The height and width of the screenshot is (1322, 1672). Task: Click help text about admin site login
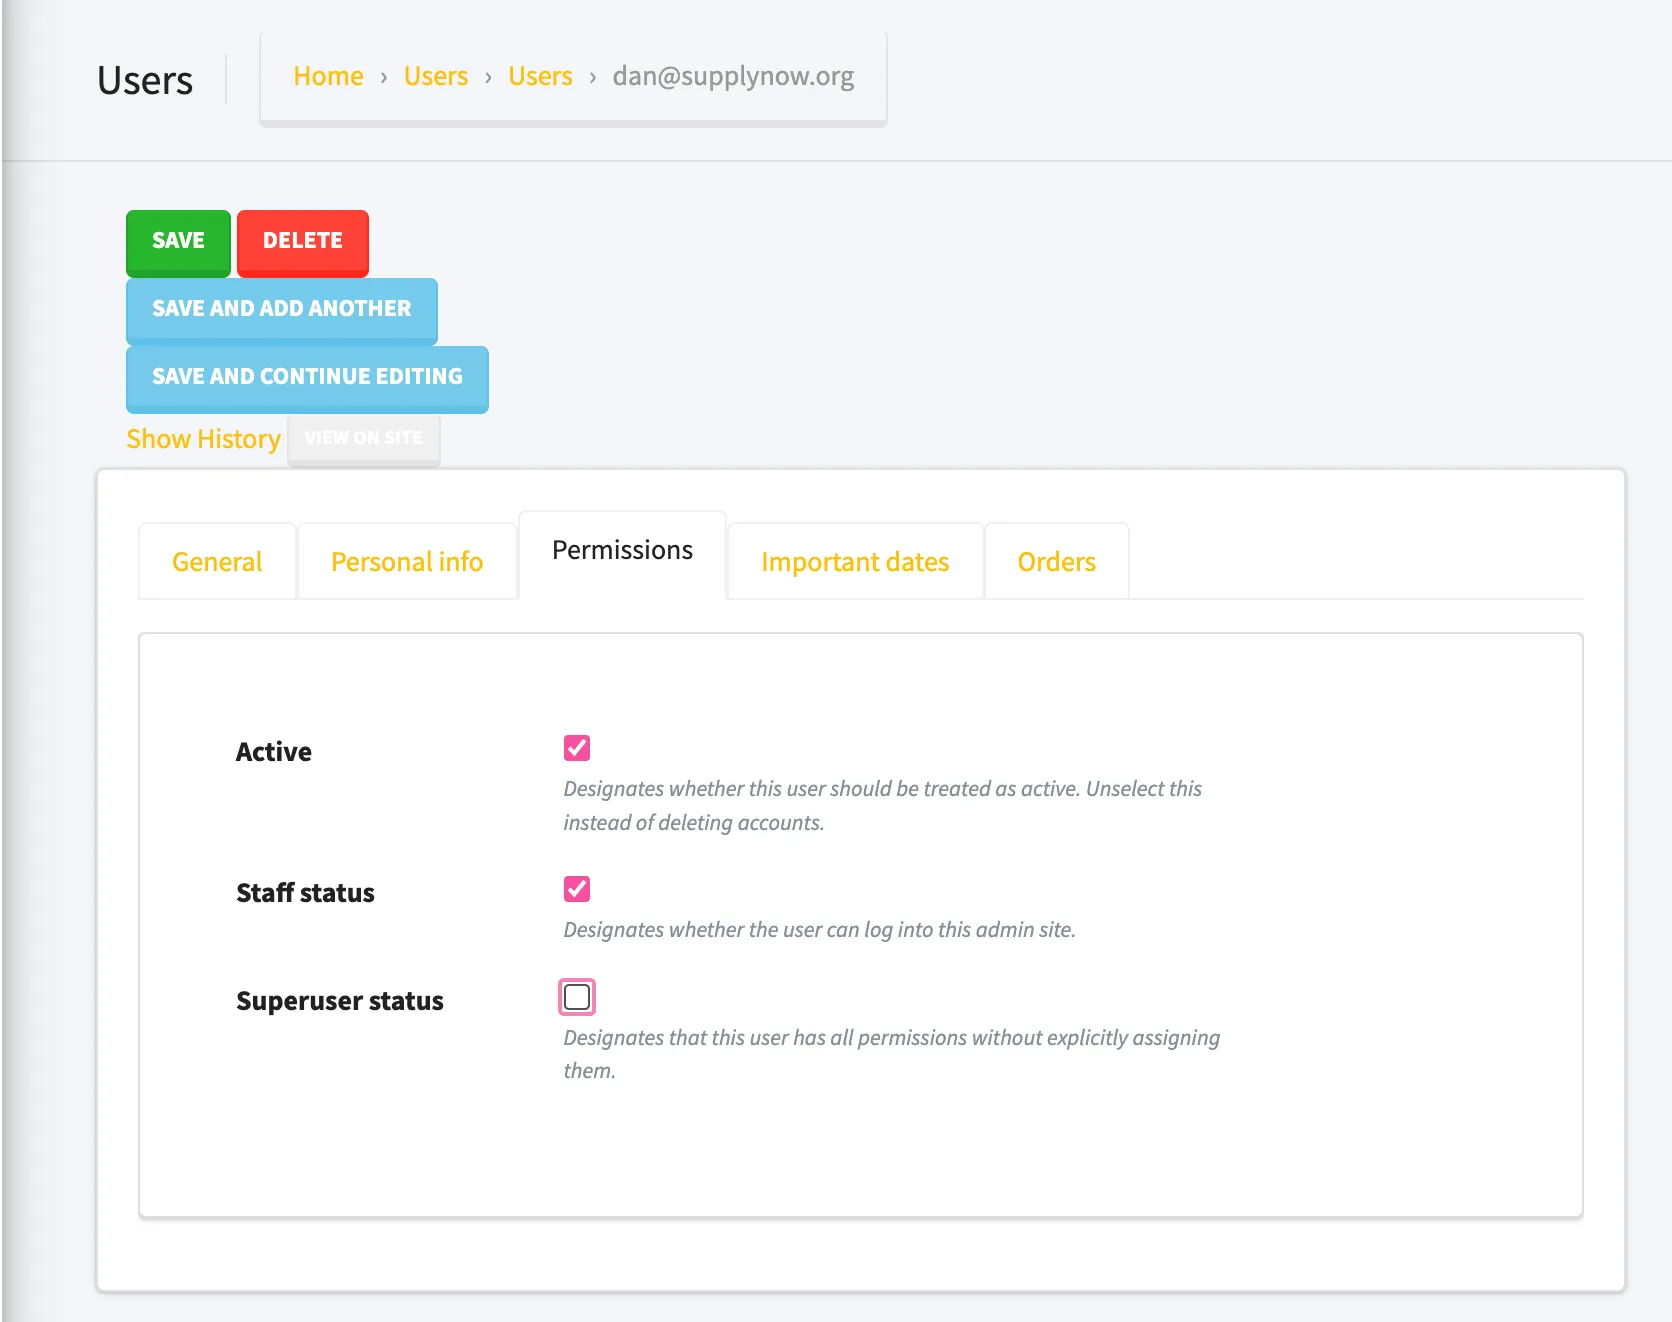pyautogui.click(x=819, y=930)
